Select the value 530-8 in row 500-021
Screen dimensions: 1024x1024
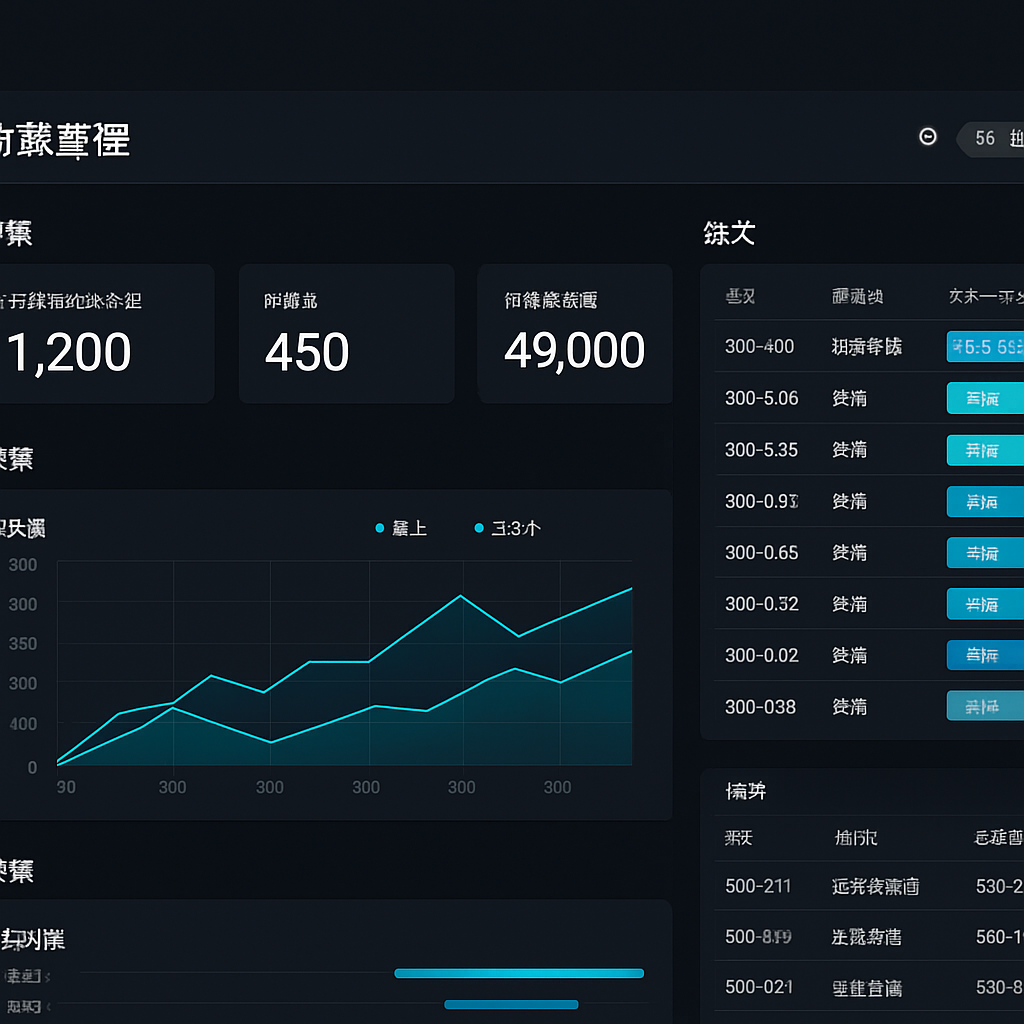[999, 987]
